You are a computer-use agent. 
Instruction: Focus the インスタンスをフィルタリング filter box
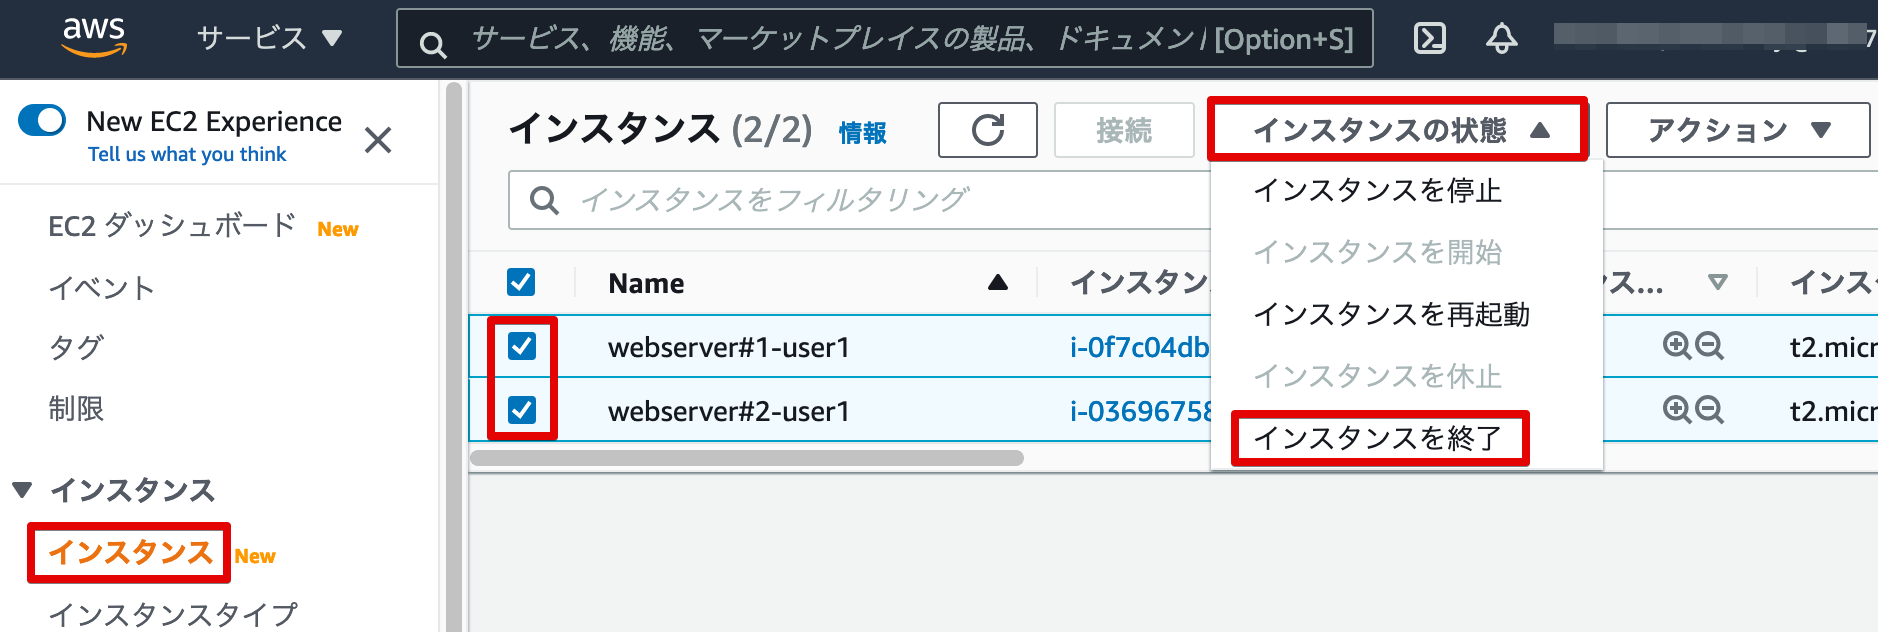tap(860, 200)
